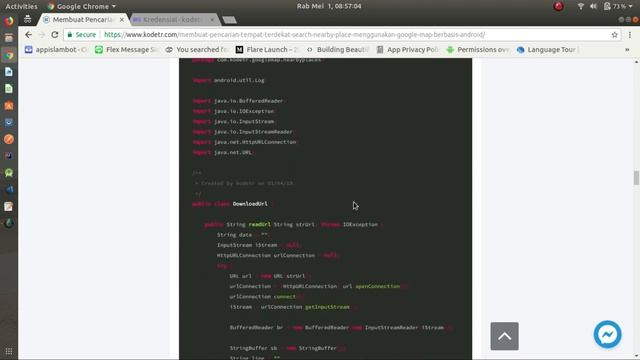Open the volume indicator in the top bar
The image size is (640, 360).
pos(593,6)
